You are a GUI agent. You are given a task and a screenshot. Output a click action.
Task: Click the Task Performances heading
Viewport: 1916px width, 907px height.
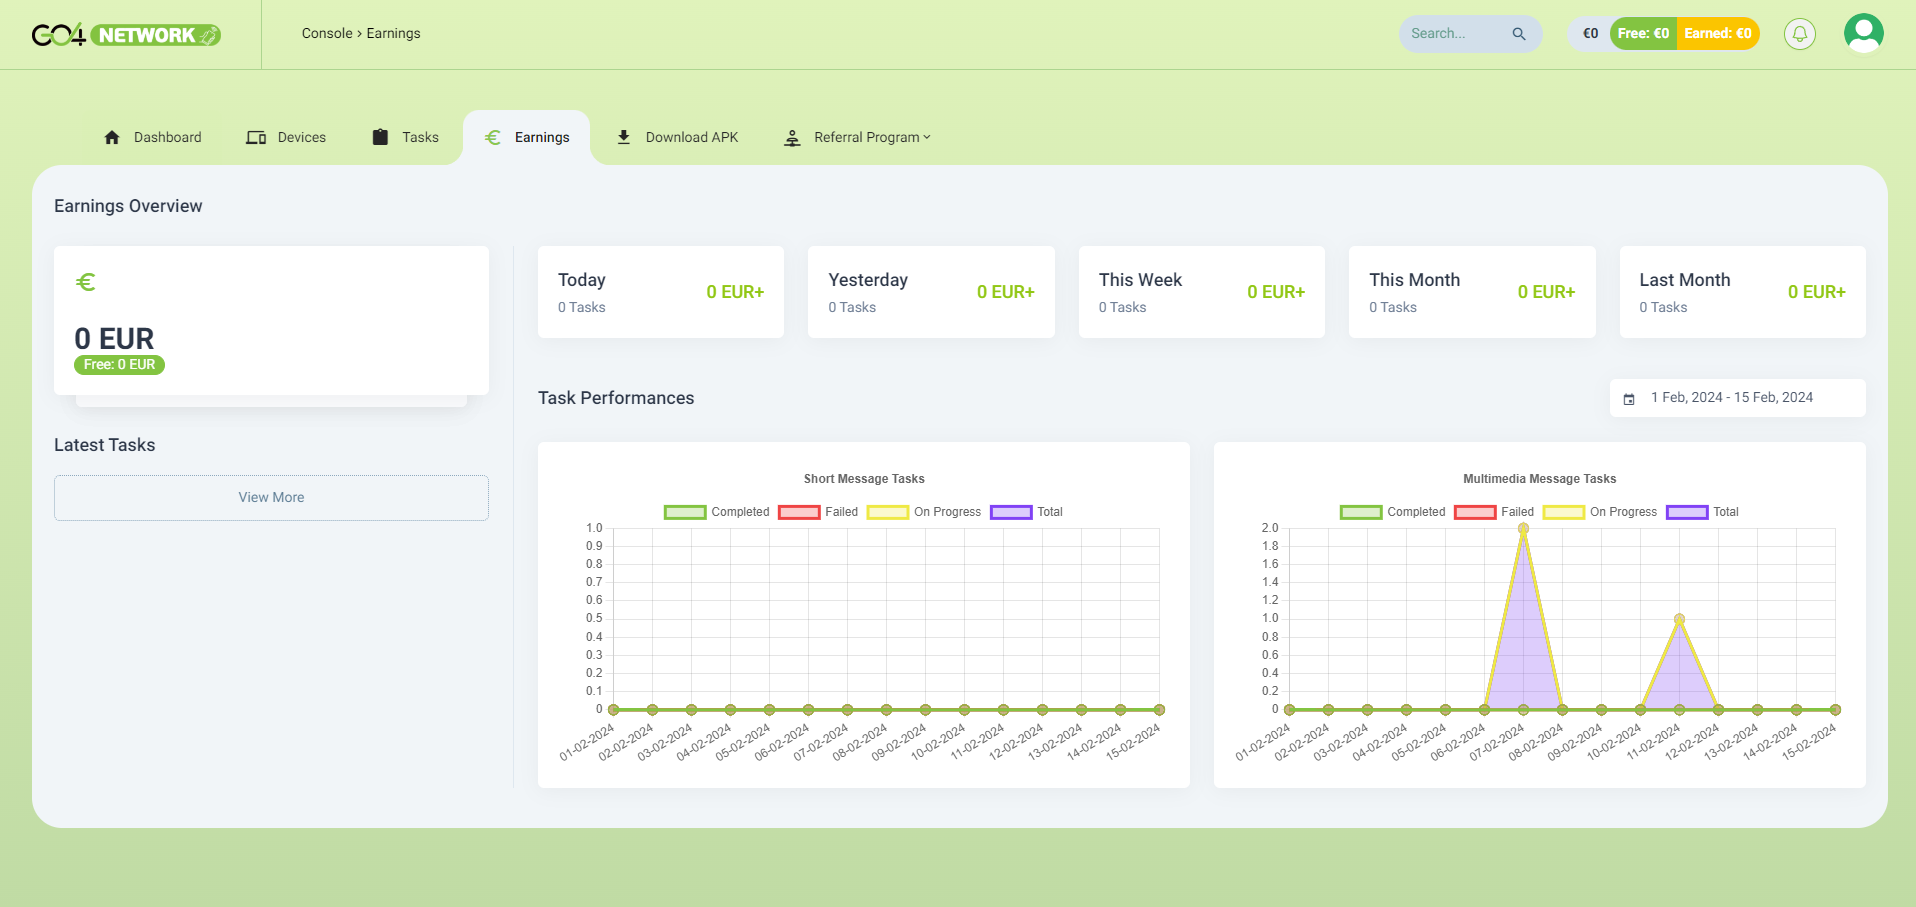coord(616,398)
